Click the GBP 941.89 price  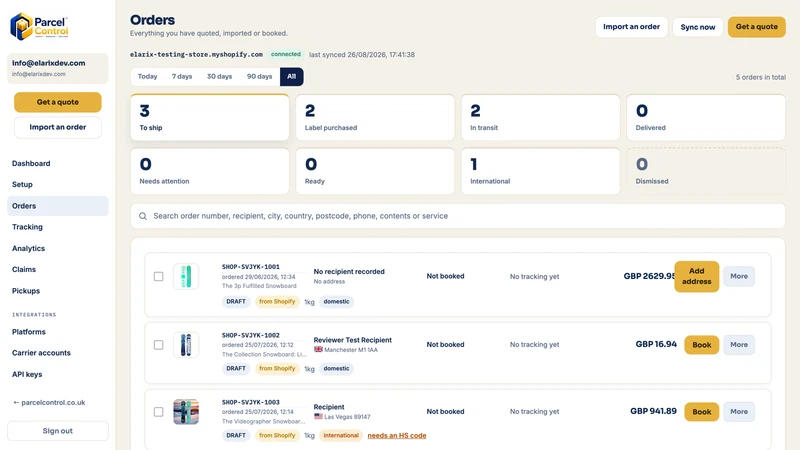tap(653, 411)
